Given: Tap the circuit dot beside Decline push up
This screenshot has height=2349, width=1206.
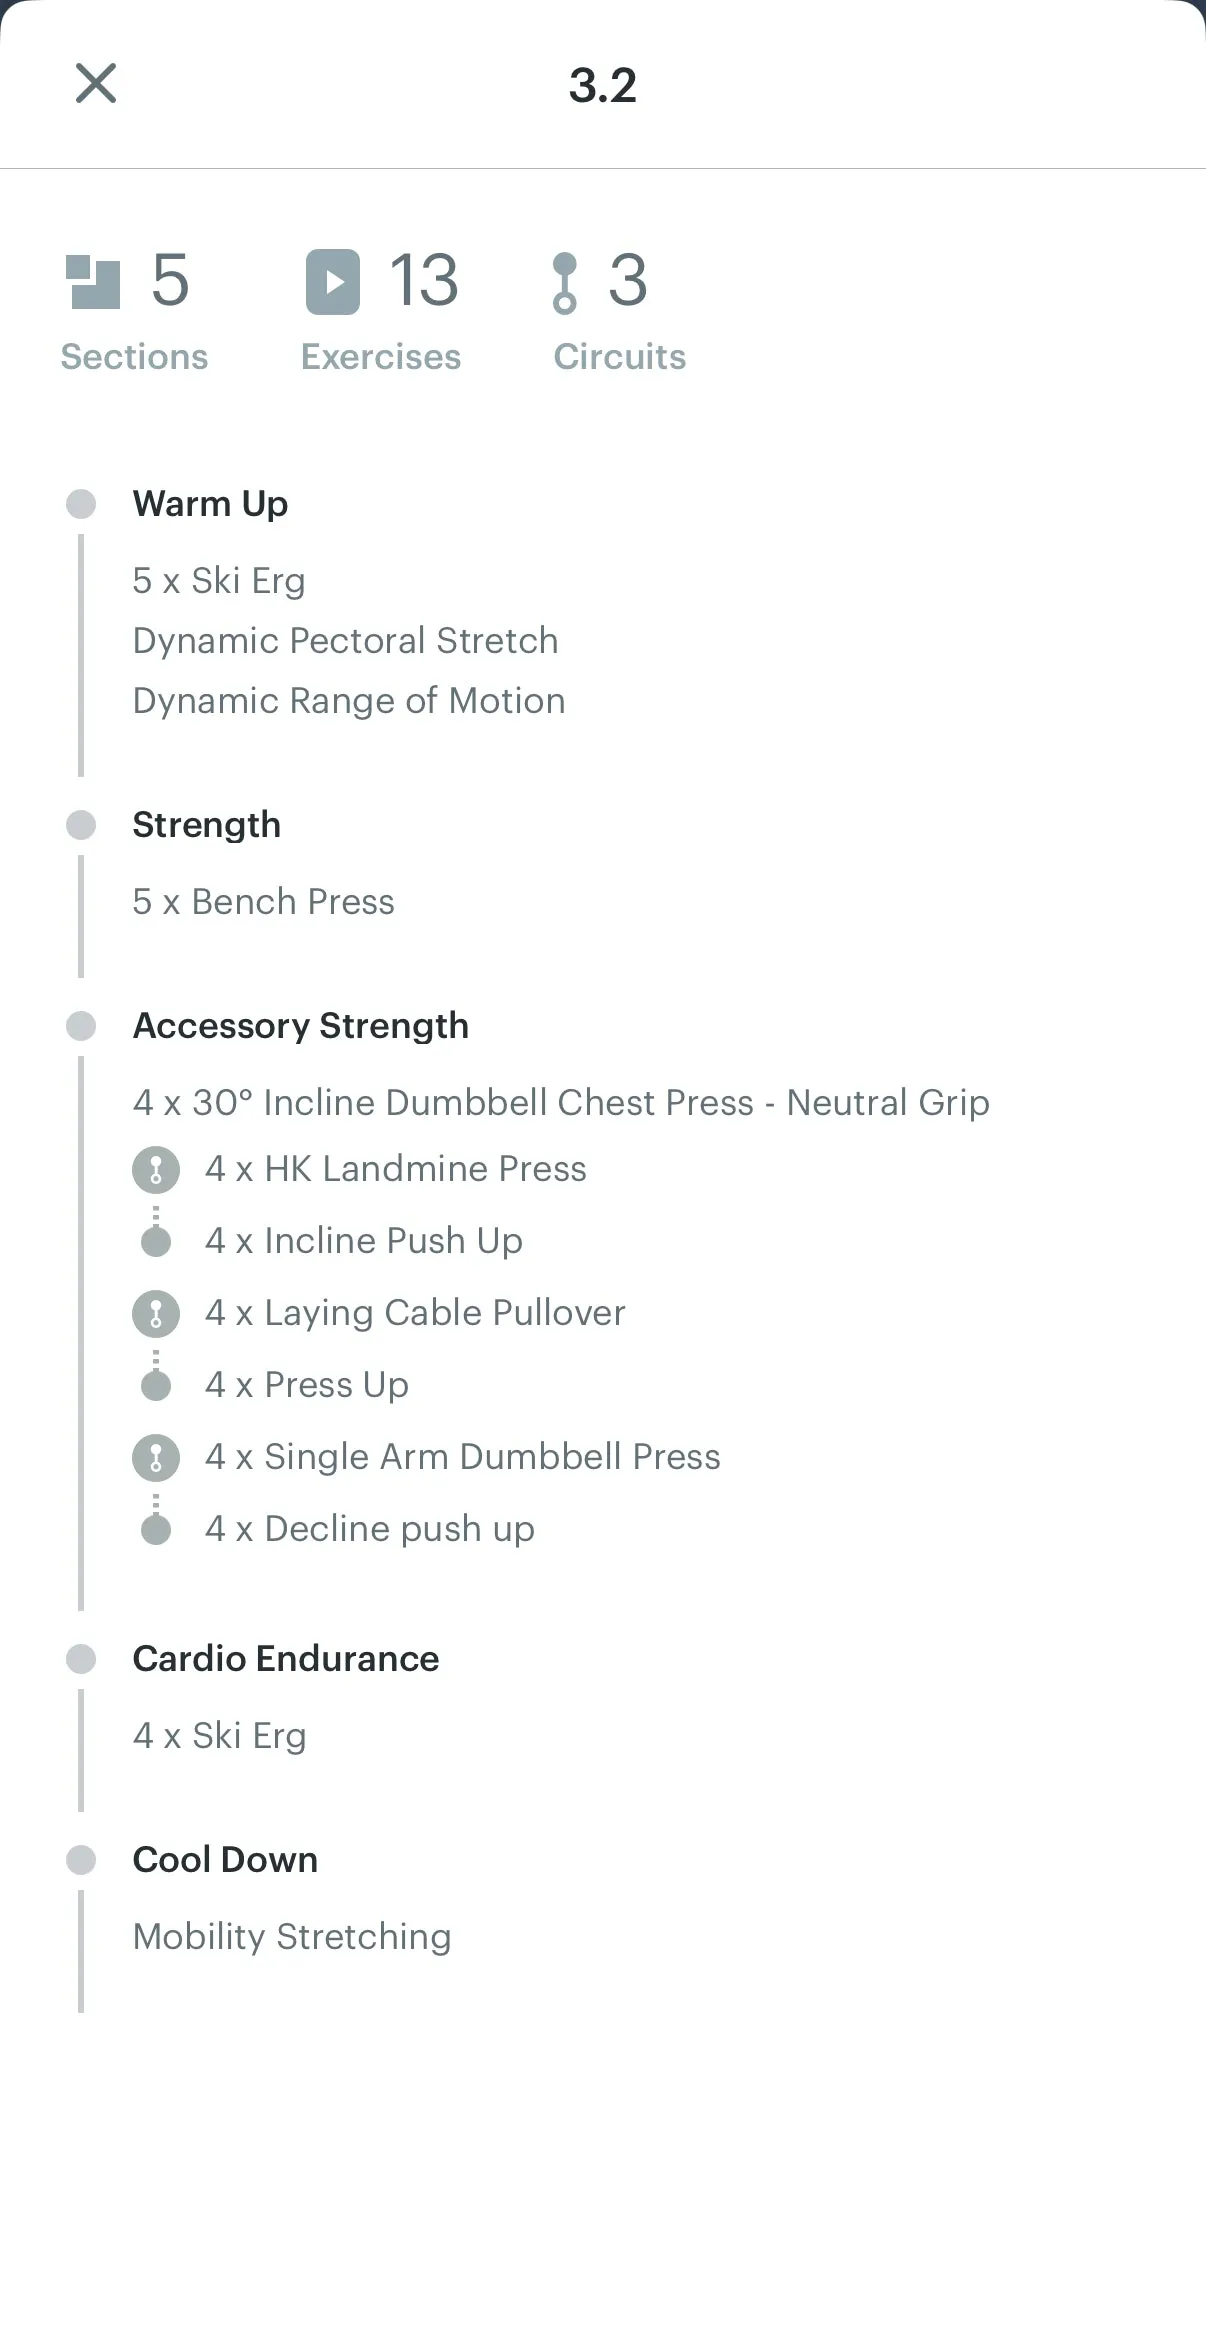Looking at the screenshot, I should point(156,1529).
